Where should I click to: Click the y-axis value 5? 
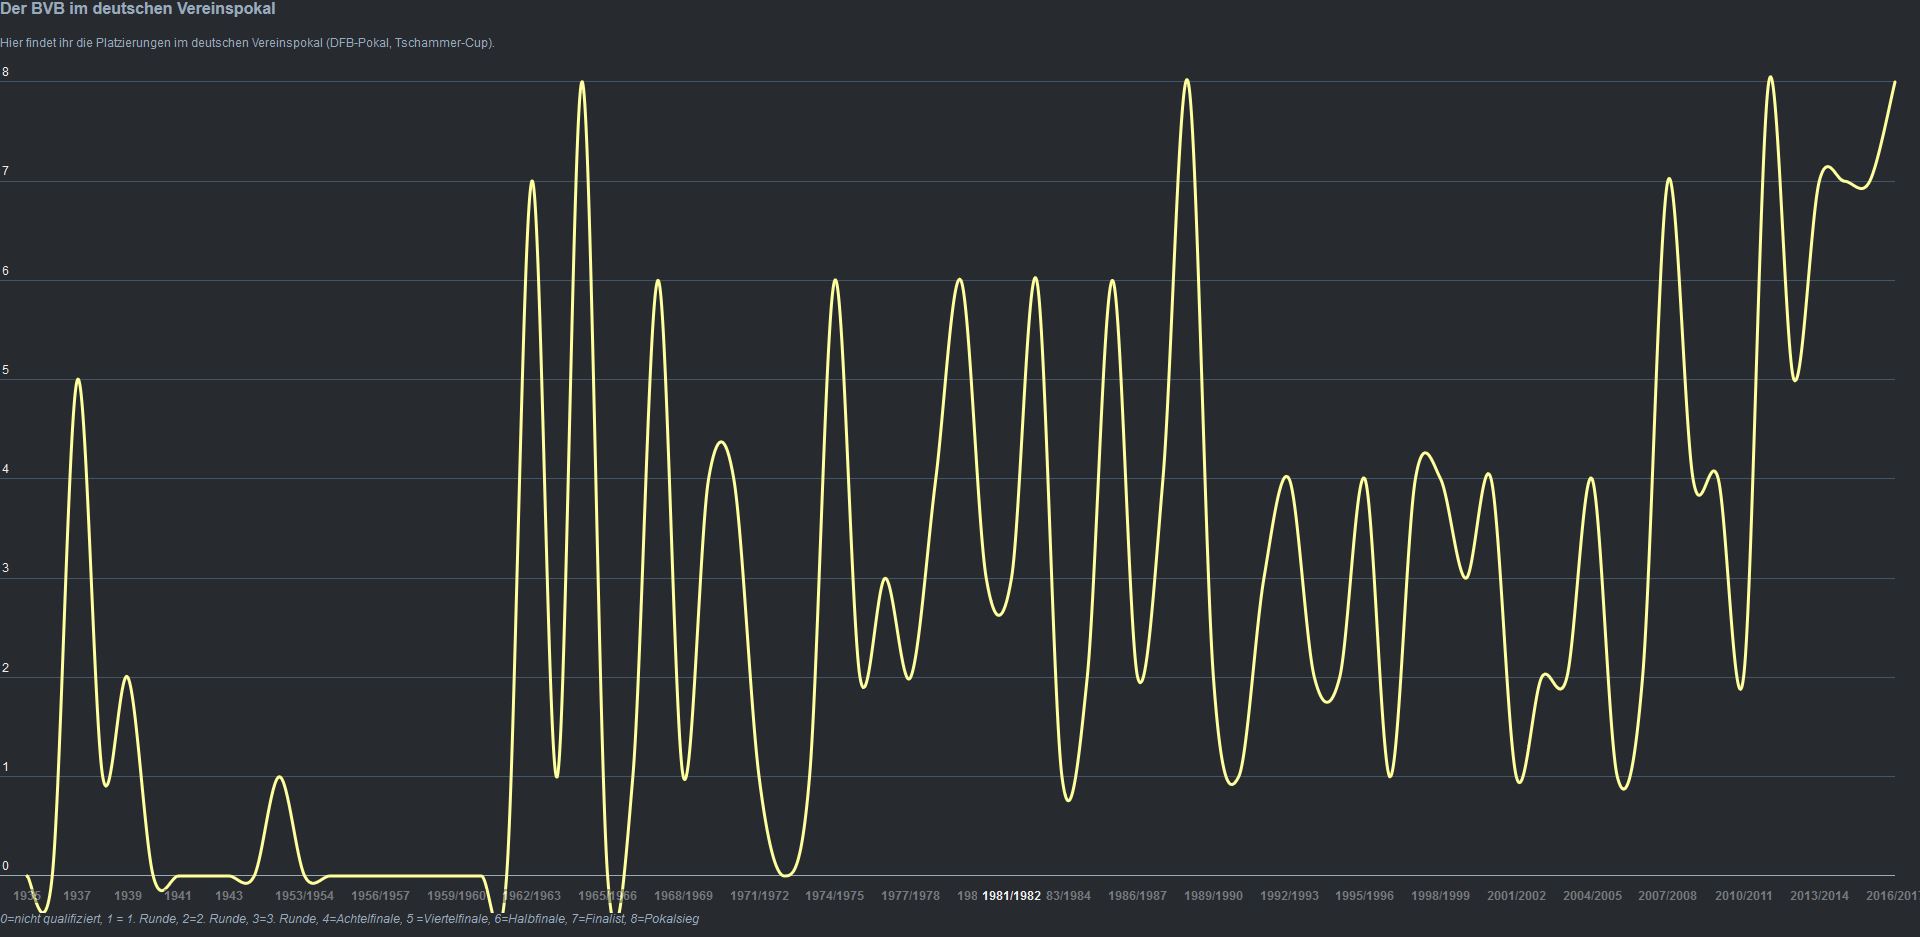5,370
